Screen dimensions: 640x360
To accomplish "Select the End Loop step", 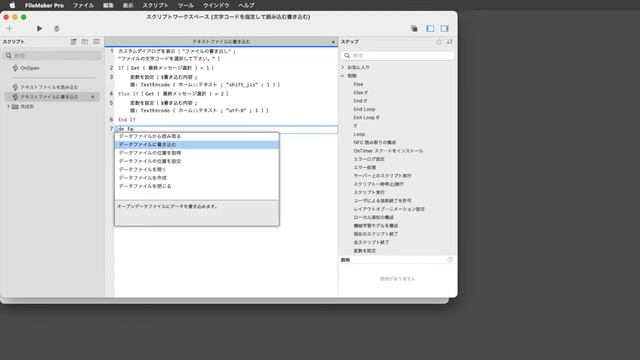I will point(364,109).
